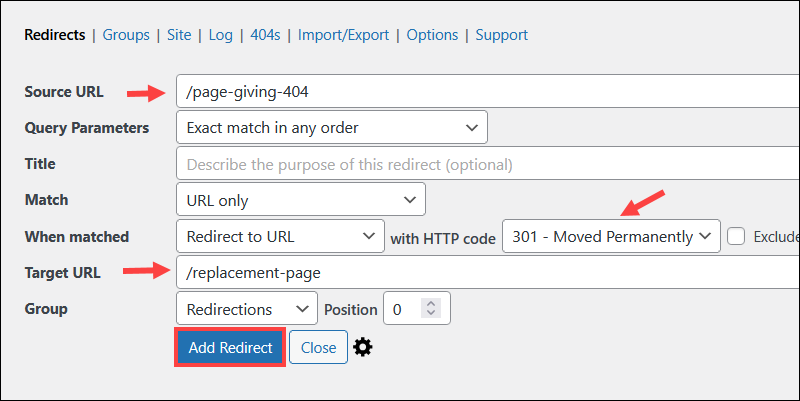
Task: Navigate to the Options tab
Action: 432,35
